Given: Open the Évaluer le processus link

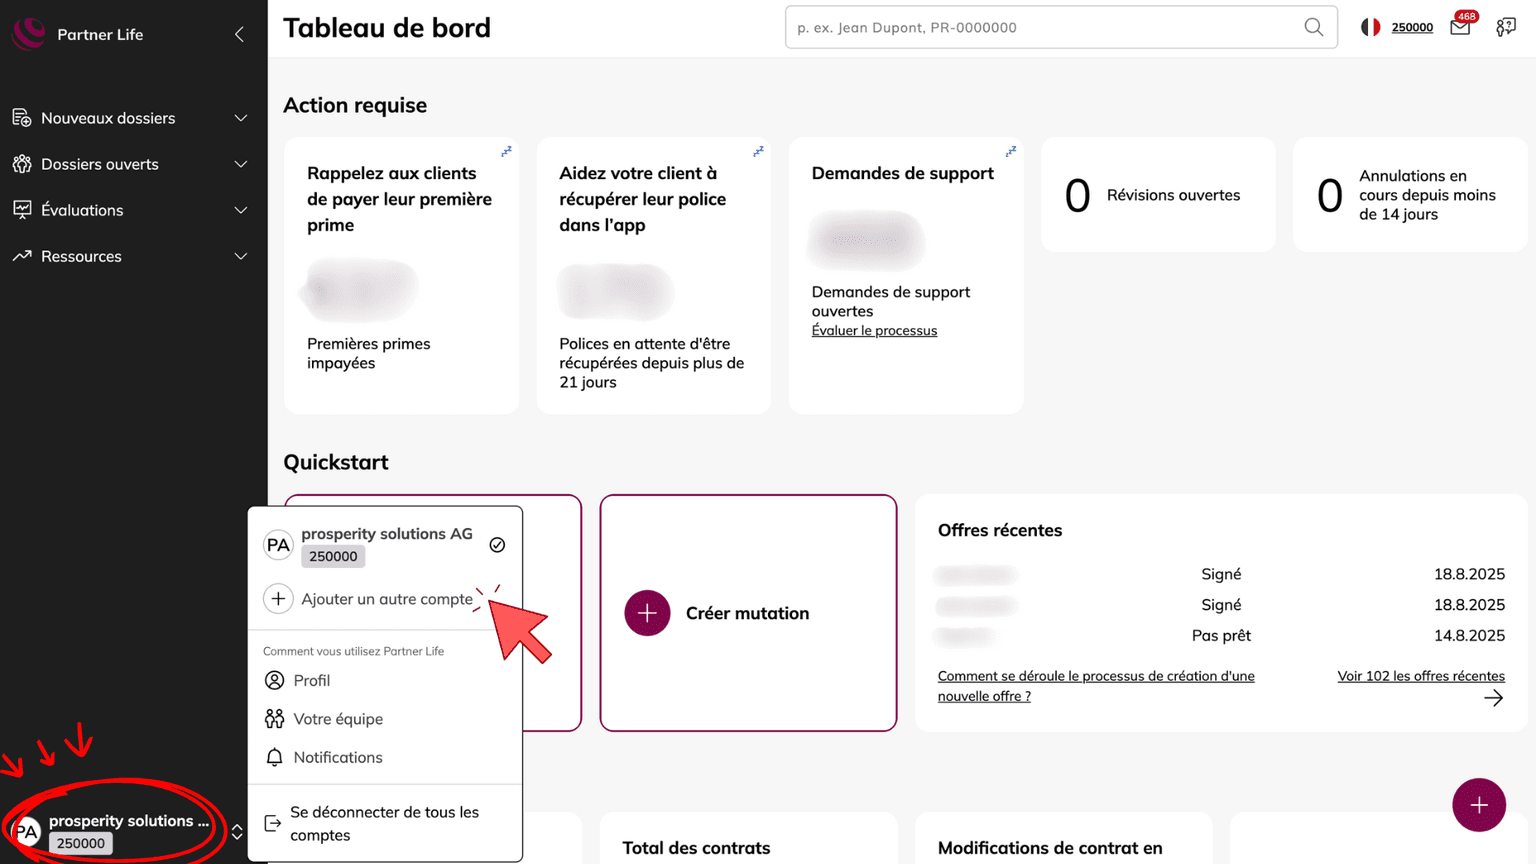Looking at the screenshot, I should pyautogui.click(x=874, y=331).
